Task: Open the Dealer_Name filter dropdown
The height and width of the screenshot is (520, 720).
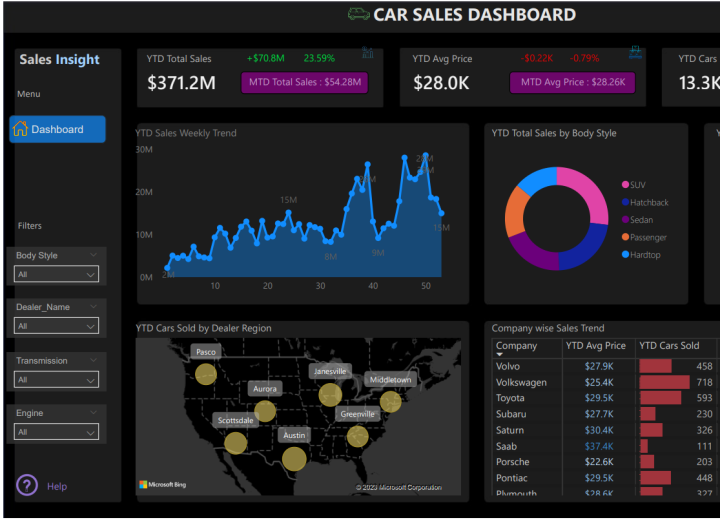Action: click(x=57, y=326)
